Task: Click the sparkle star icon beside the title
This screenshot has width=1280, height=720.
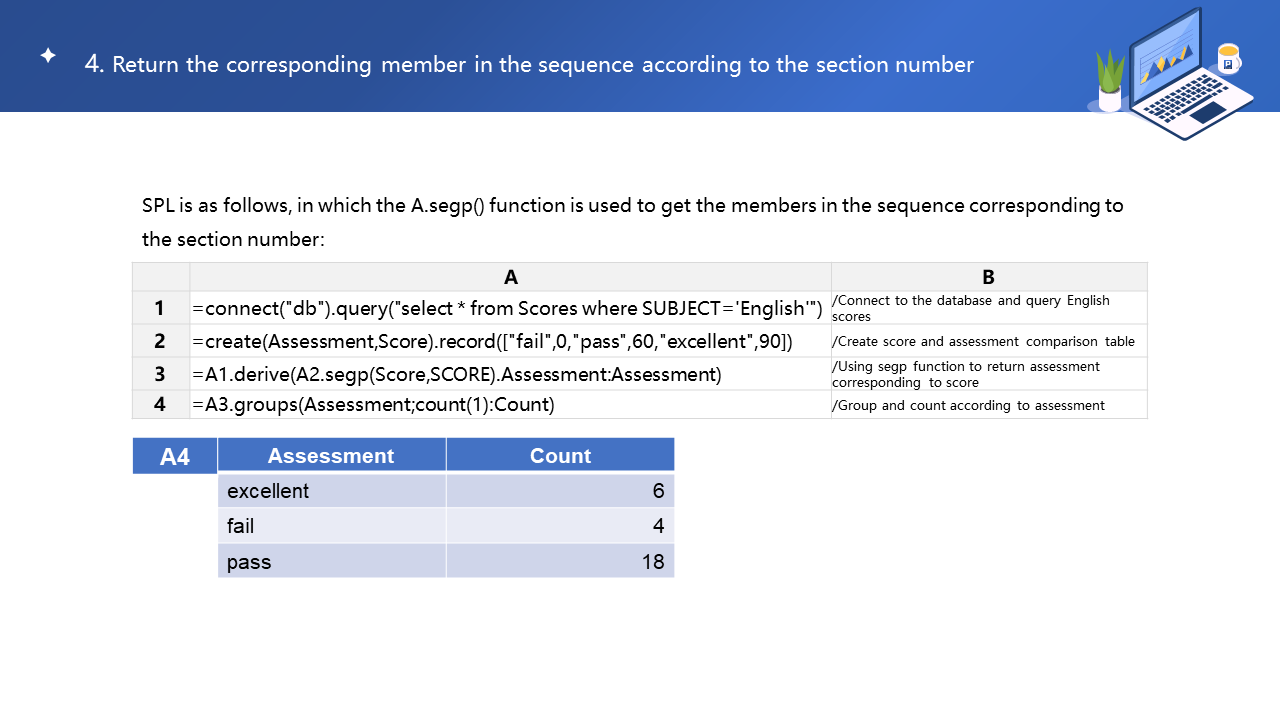Action: (x=48, y=56)
